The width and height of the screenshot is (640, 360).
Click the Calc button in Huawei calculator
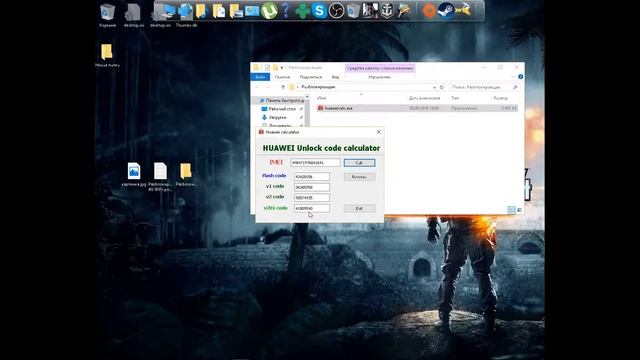click(x=359, y=163)
